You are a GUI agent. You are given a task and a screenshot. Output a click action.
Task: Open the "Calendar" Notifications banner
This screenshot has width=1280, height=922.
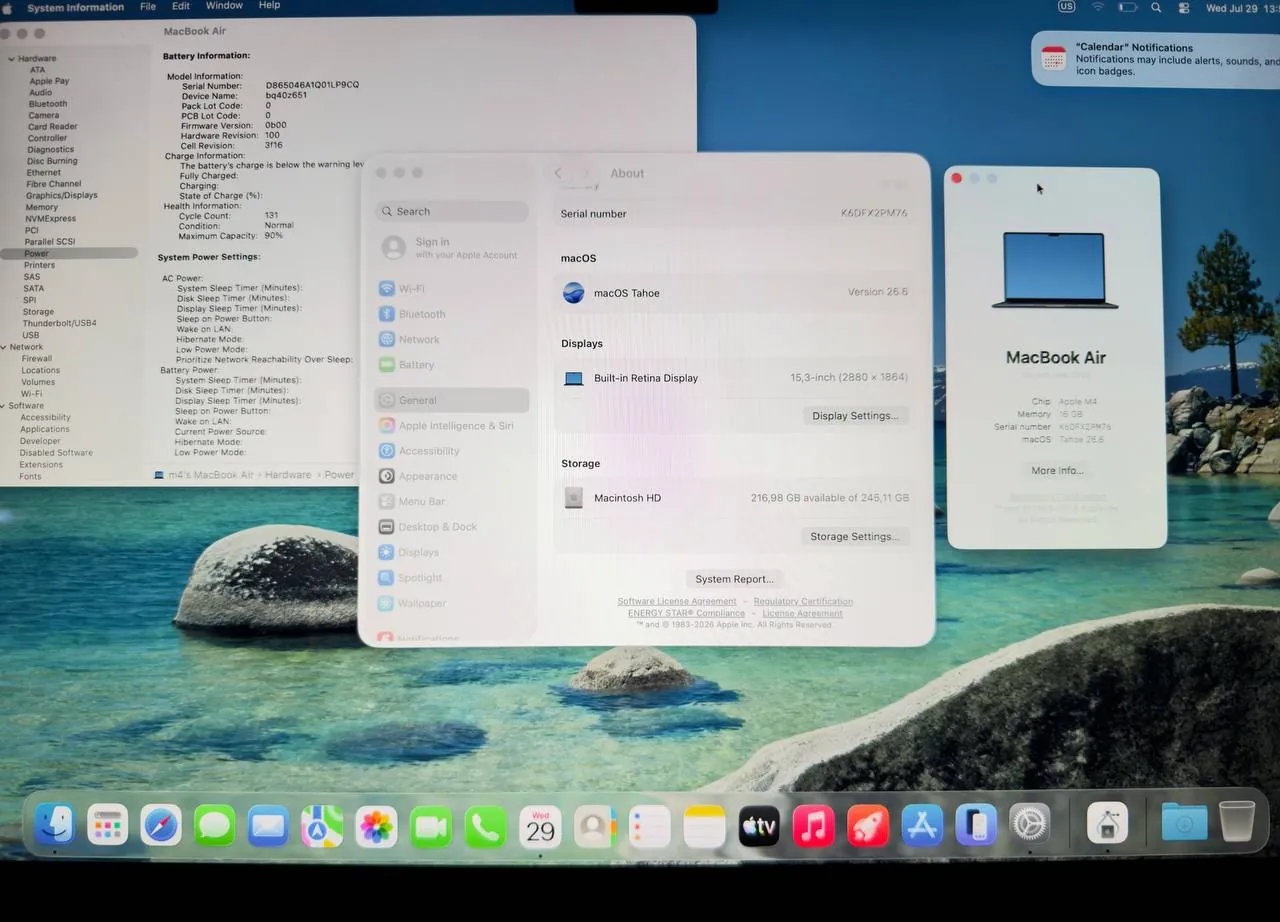1157,59
